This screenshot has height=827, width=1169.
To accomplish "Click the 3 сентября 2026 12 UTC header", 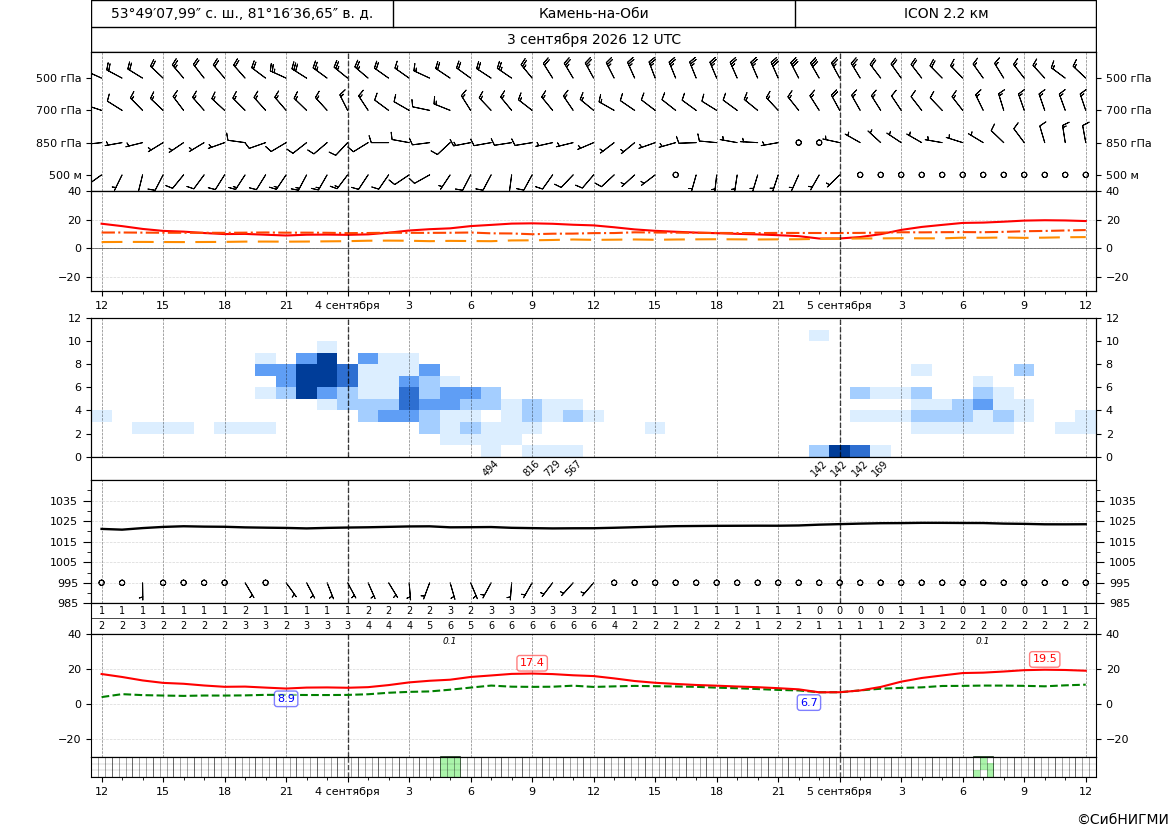I will (x=594, y=40).
